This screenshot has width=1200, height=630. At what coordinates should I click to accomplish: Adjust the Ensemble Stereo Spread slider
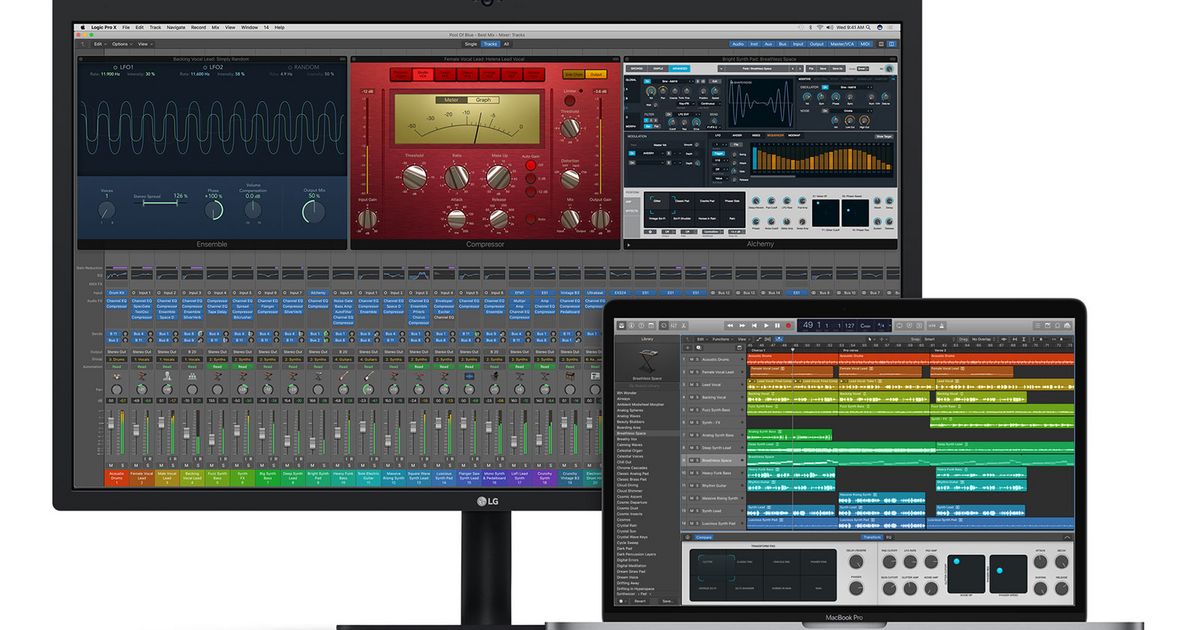pyautogui.click(x=160, y=204)
